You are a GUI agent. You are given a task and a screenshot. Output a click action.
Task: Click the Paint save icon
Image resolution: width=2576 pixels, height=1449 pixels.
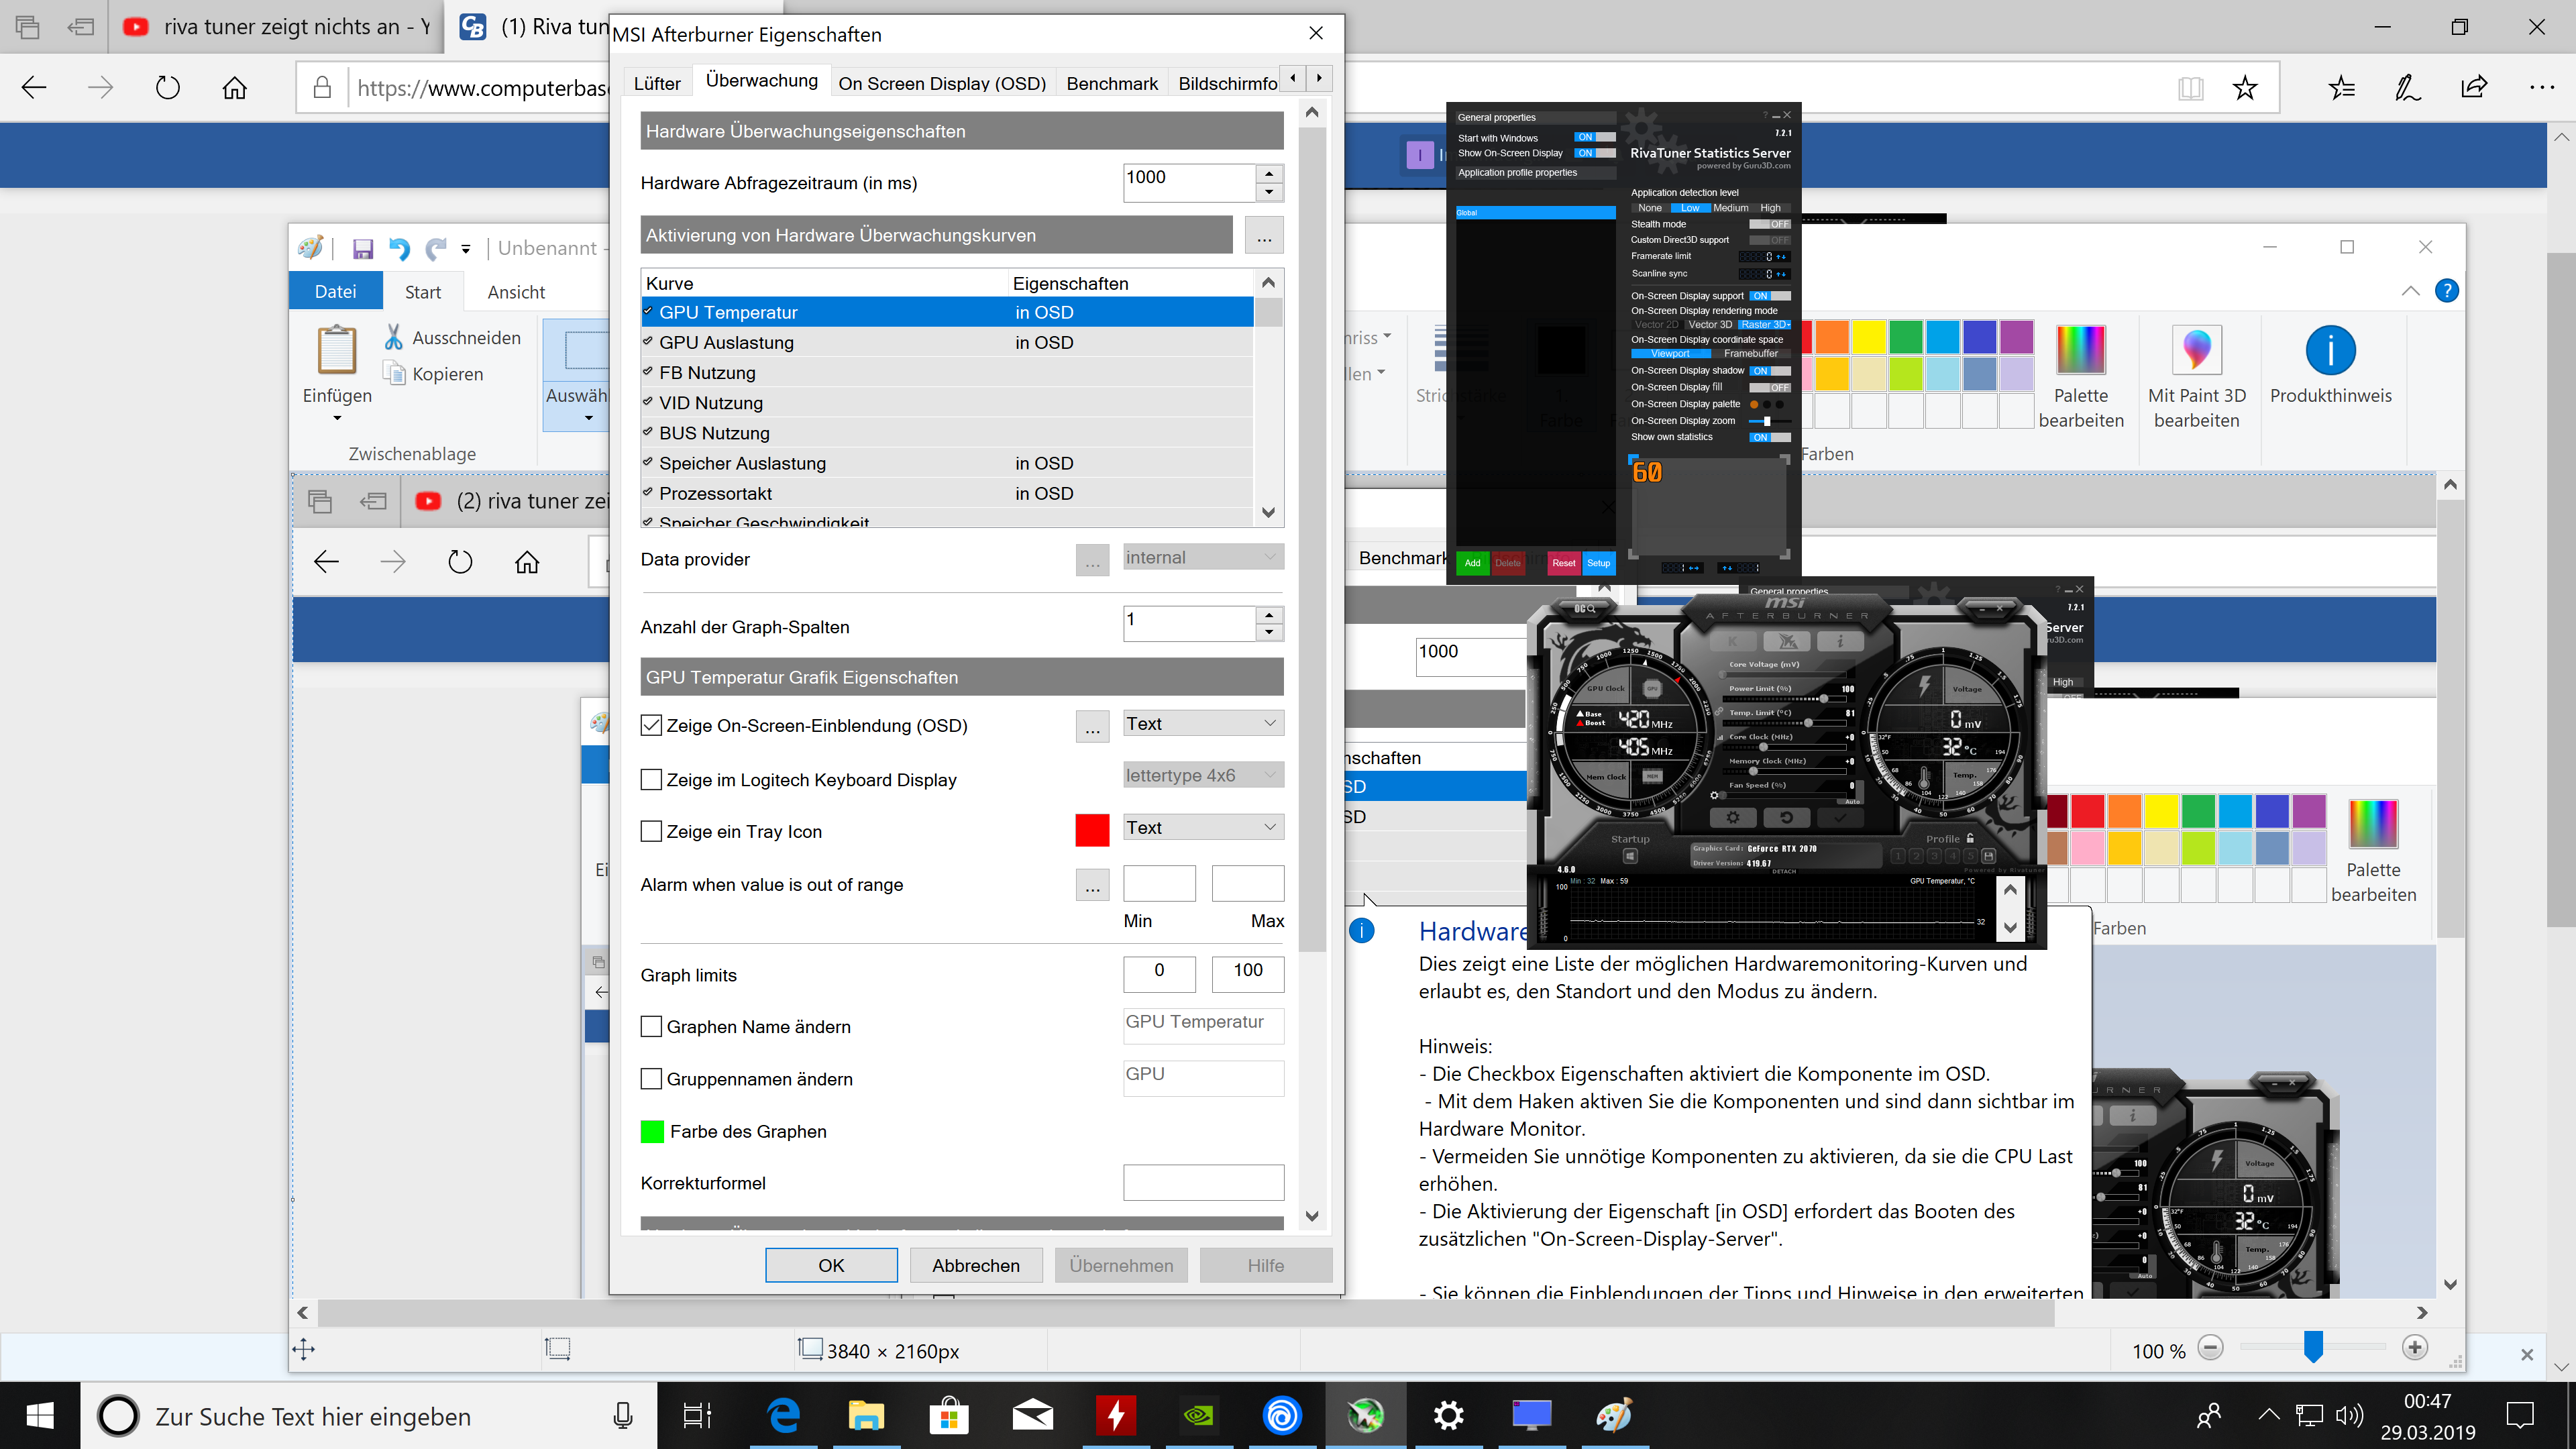tap(363, 249)
